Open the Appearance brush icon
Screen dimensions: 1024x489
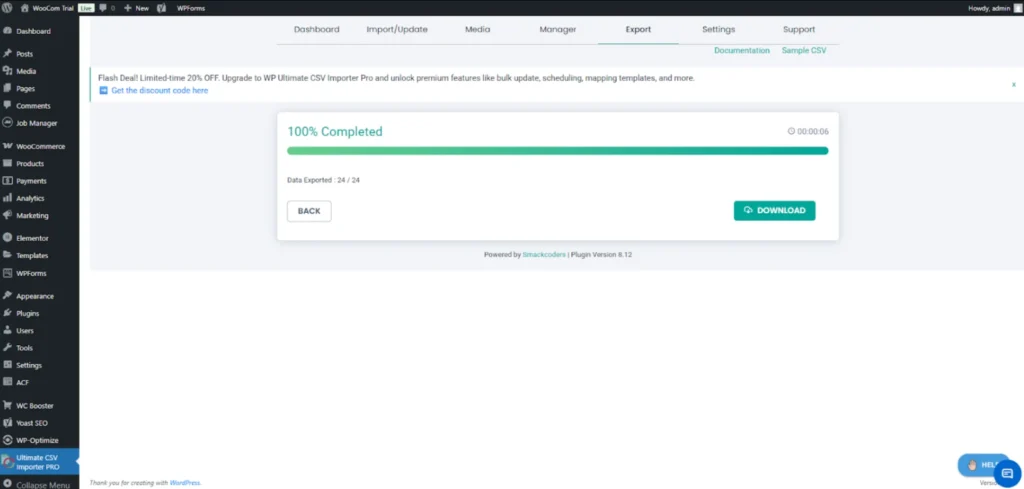pyautogui.click(x=8, y=296)
